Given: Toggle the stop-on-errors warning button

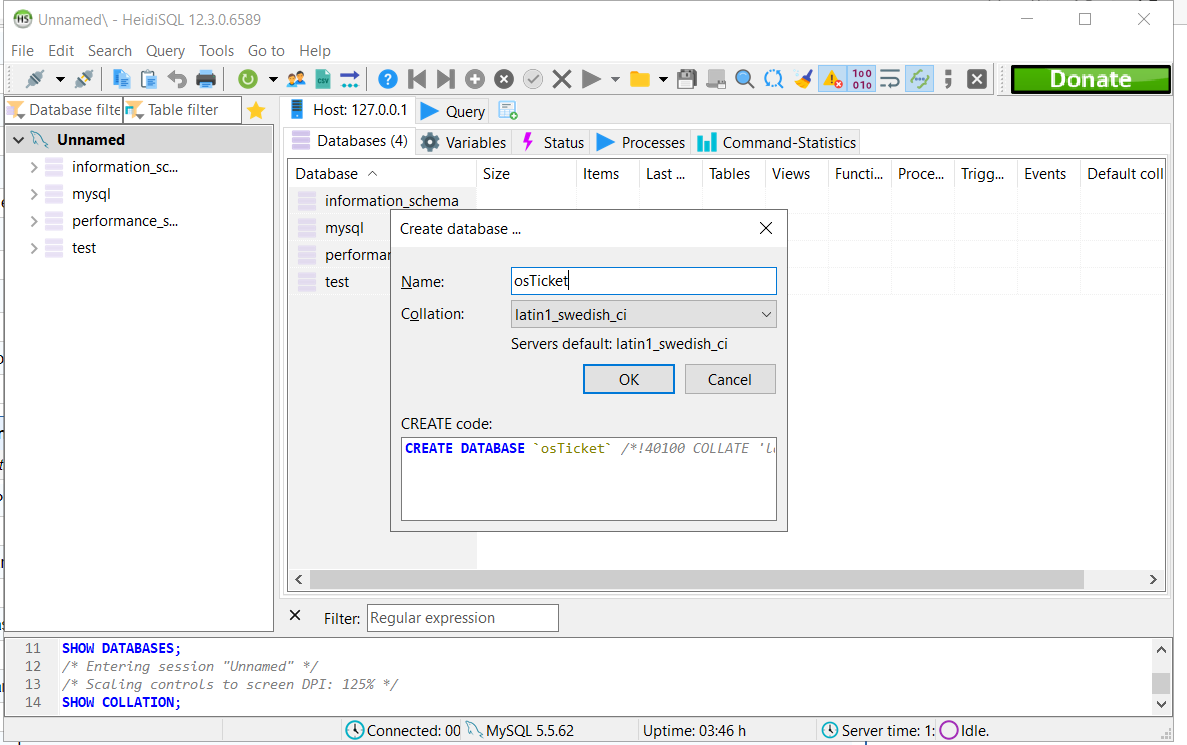Looking at the screenshot, I should [833, 79].
